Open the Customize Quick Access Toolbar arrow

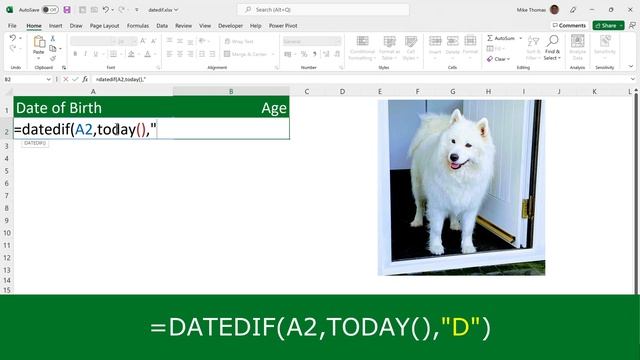[x=137, y=9]
